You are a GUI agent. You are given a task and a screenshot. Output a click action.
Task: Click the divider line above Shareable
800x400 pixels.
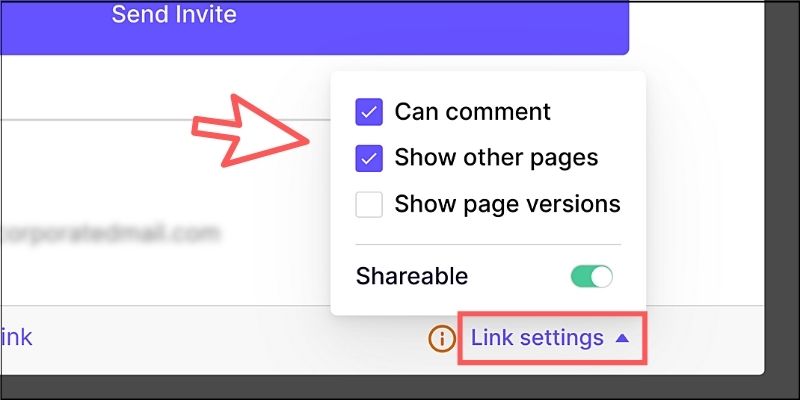point(488,245)
